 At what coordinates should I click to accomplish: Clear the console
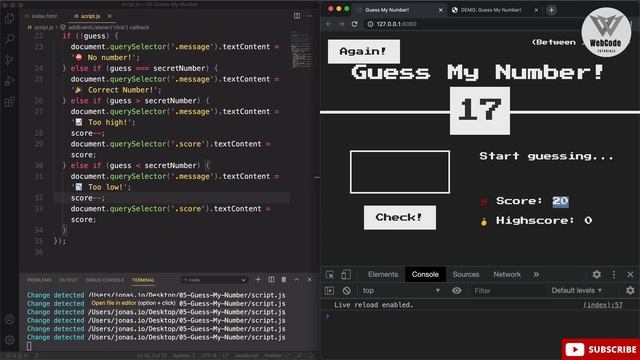[x=347, y=291]
